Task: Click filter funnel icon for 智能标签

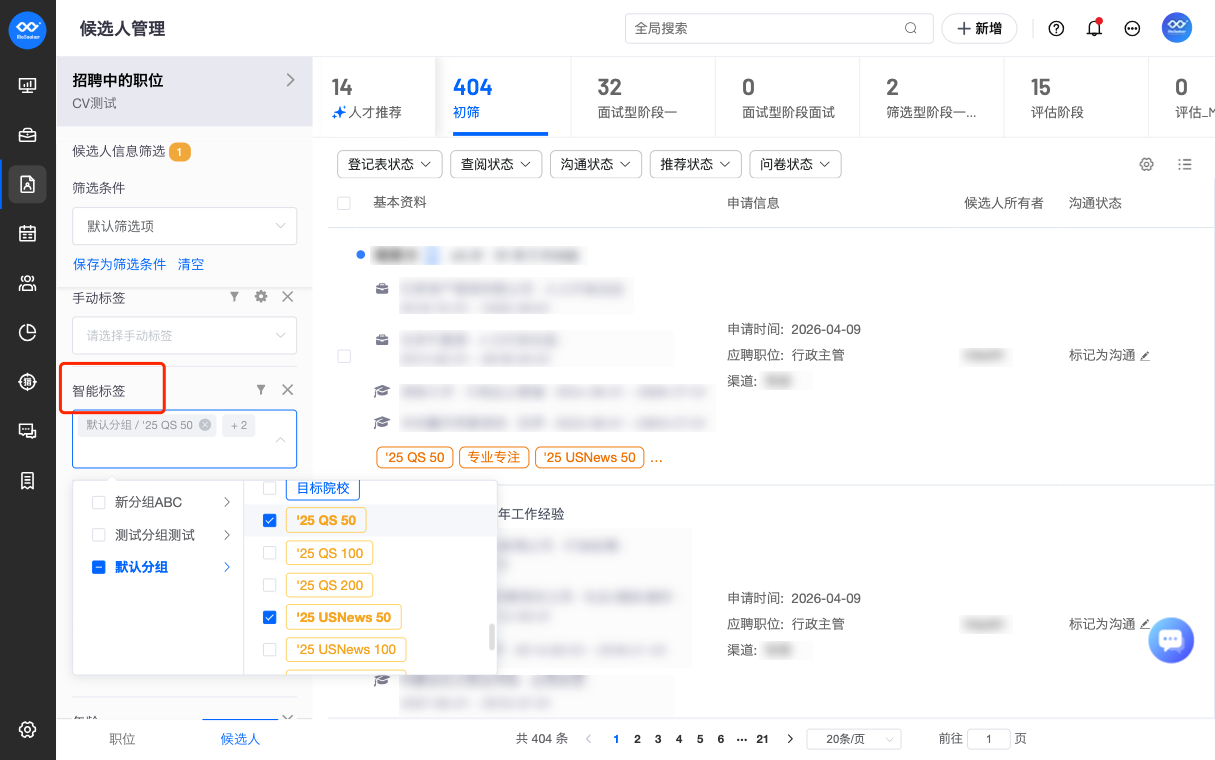Action: 261,390
